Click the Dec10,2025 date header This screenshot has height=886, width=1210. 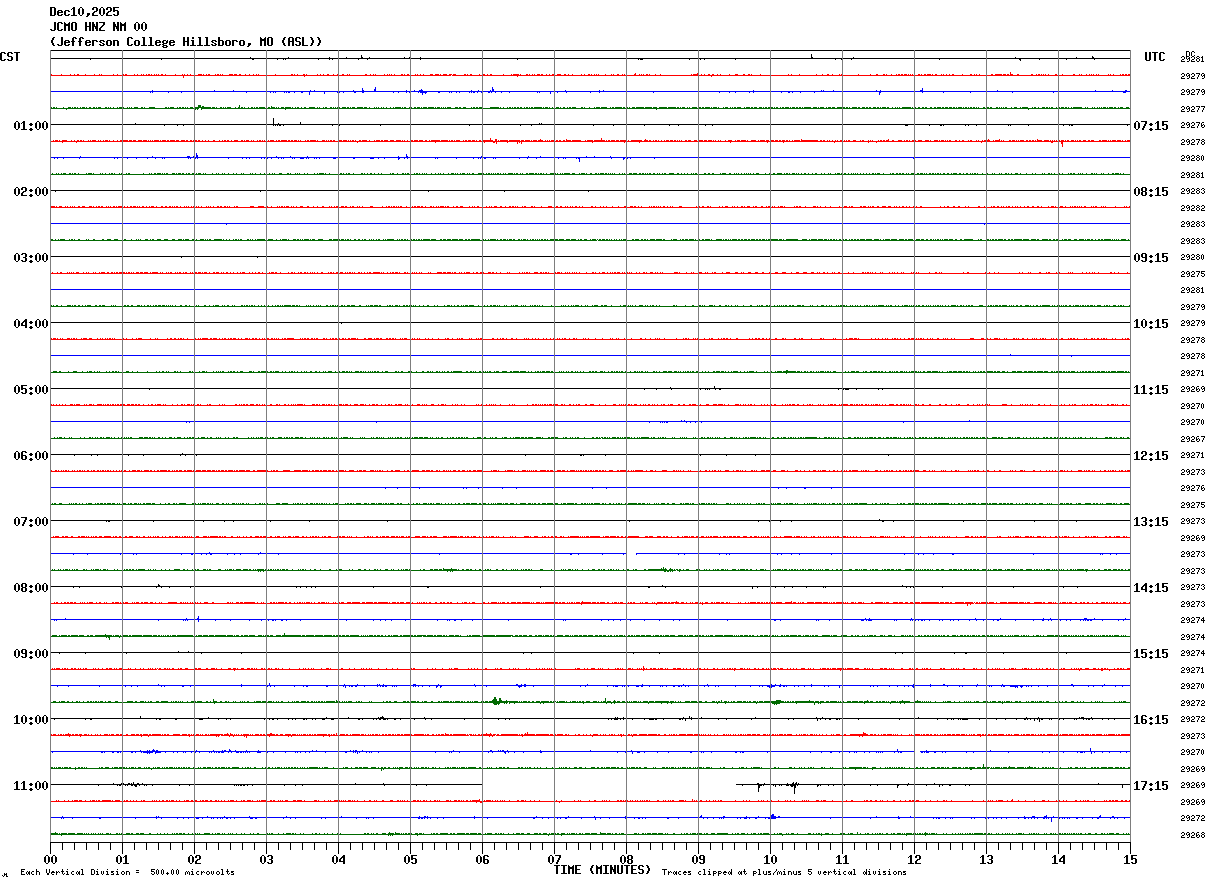[84, 12]
